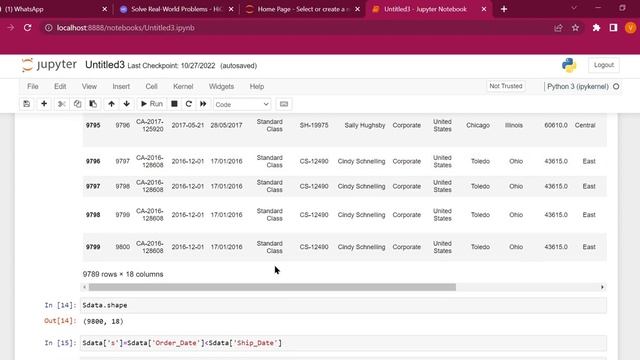640x360 pixels.
Task: Close the Untitled3 Jupyter Notebook tab
Action: pyautogui.click(x=484, y=9)
